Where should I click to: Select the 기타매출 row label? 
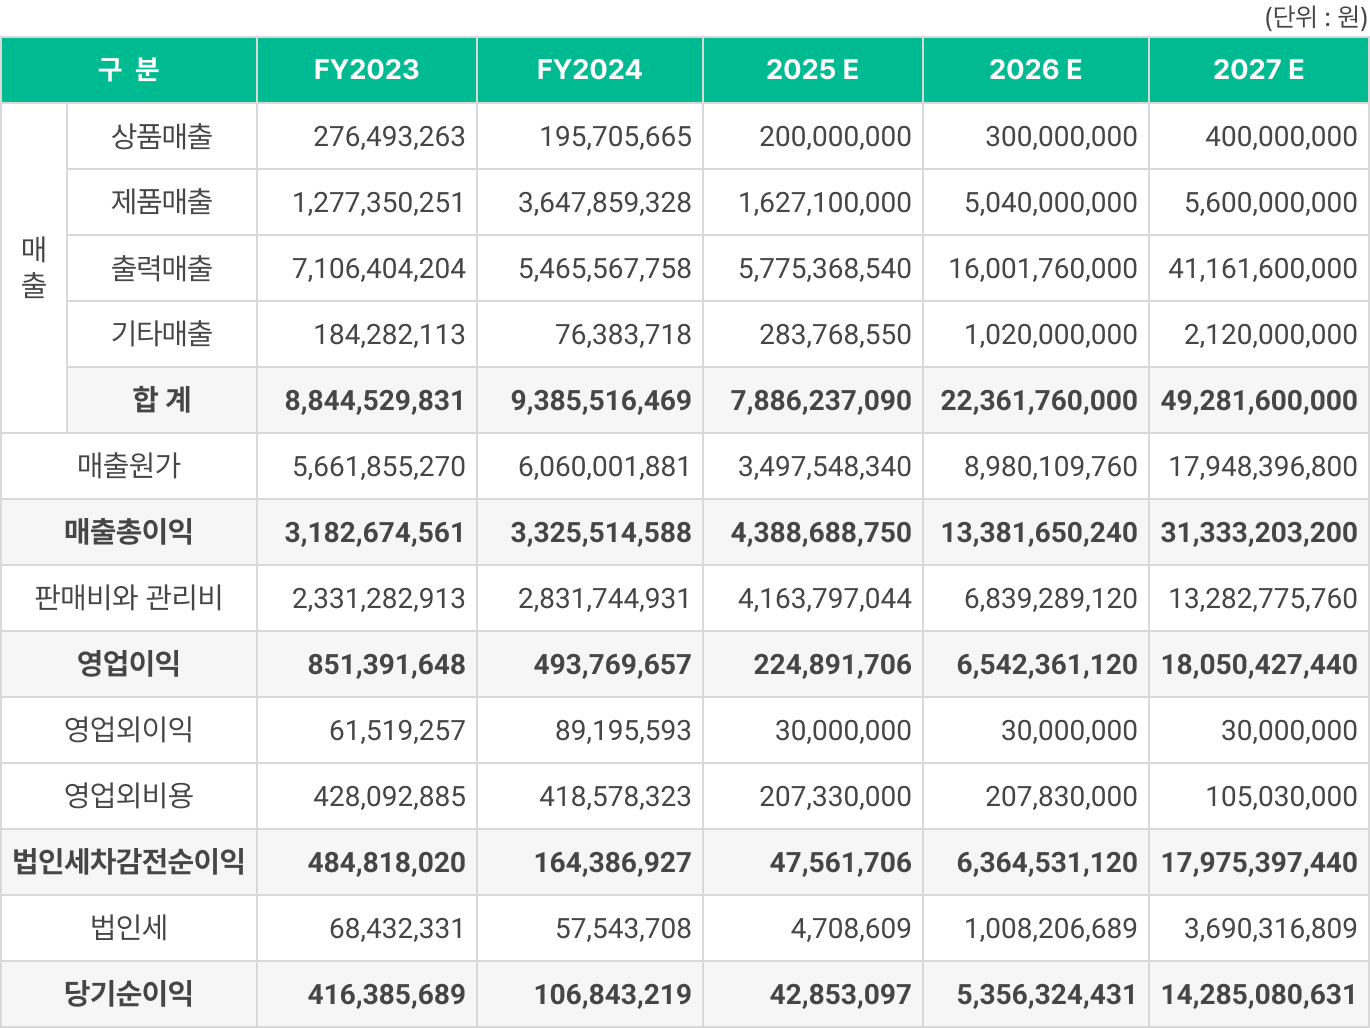(162, 334)
